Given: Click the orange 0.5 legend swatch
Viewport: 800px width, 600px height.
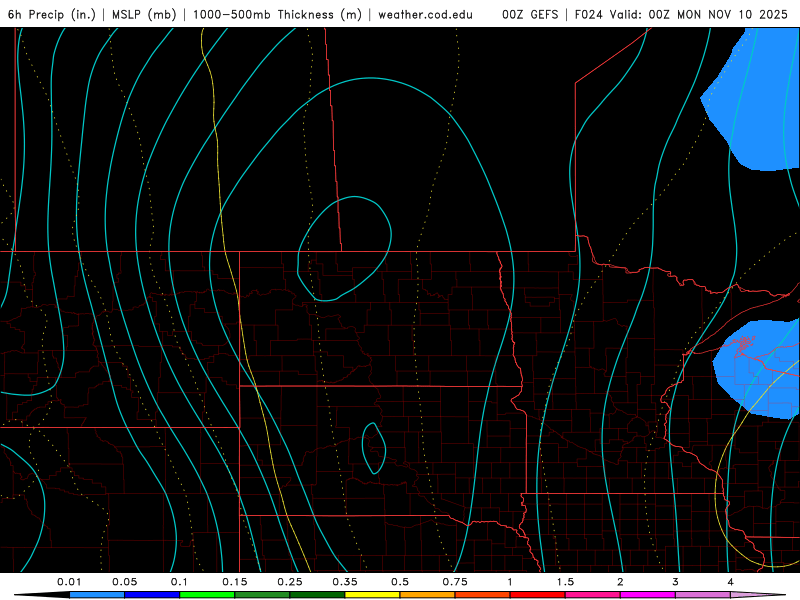Looking at the screenshot, I should click(428, 595).
